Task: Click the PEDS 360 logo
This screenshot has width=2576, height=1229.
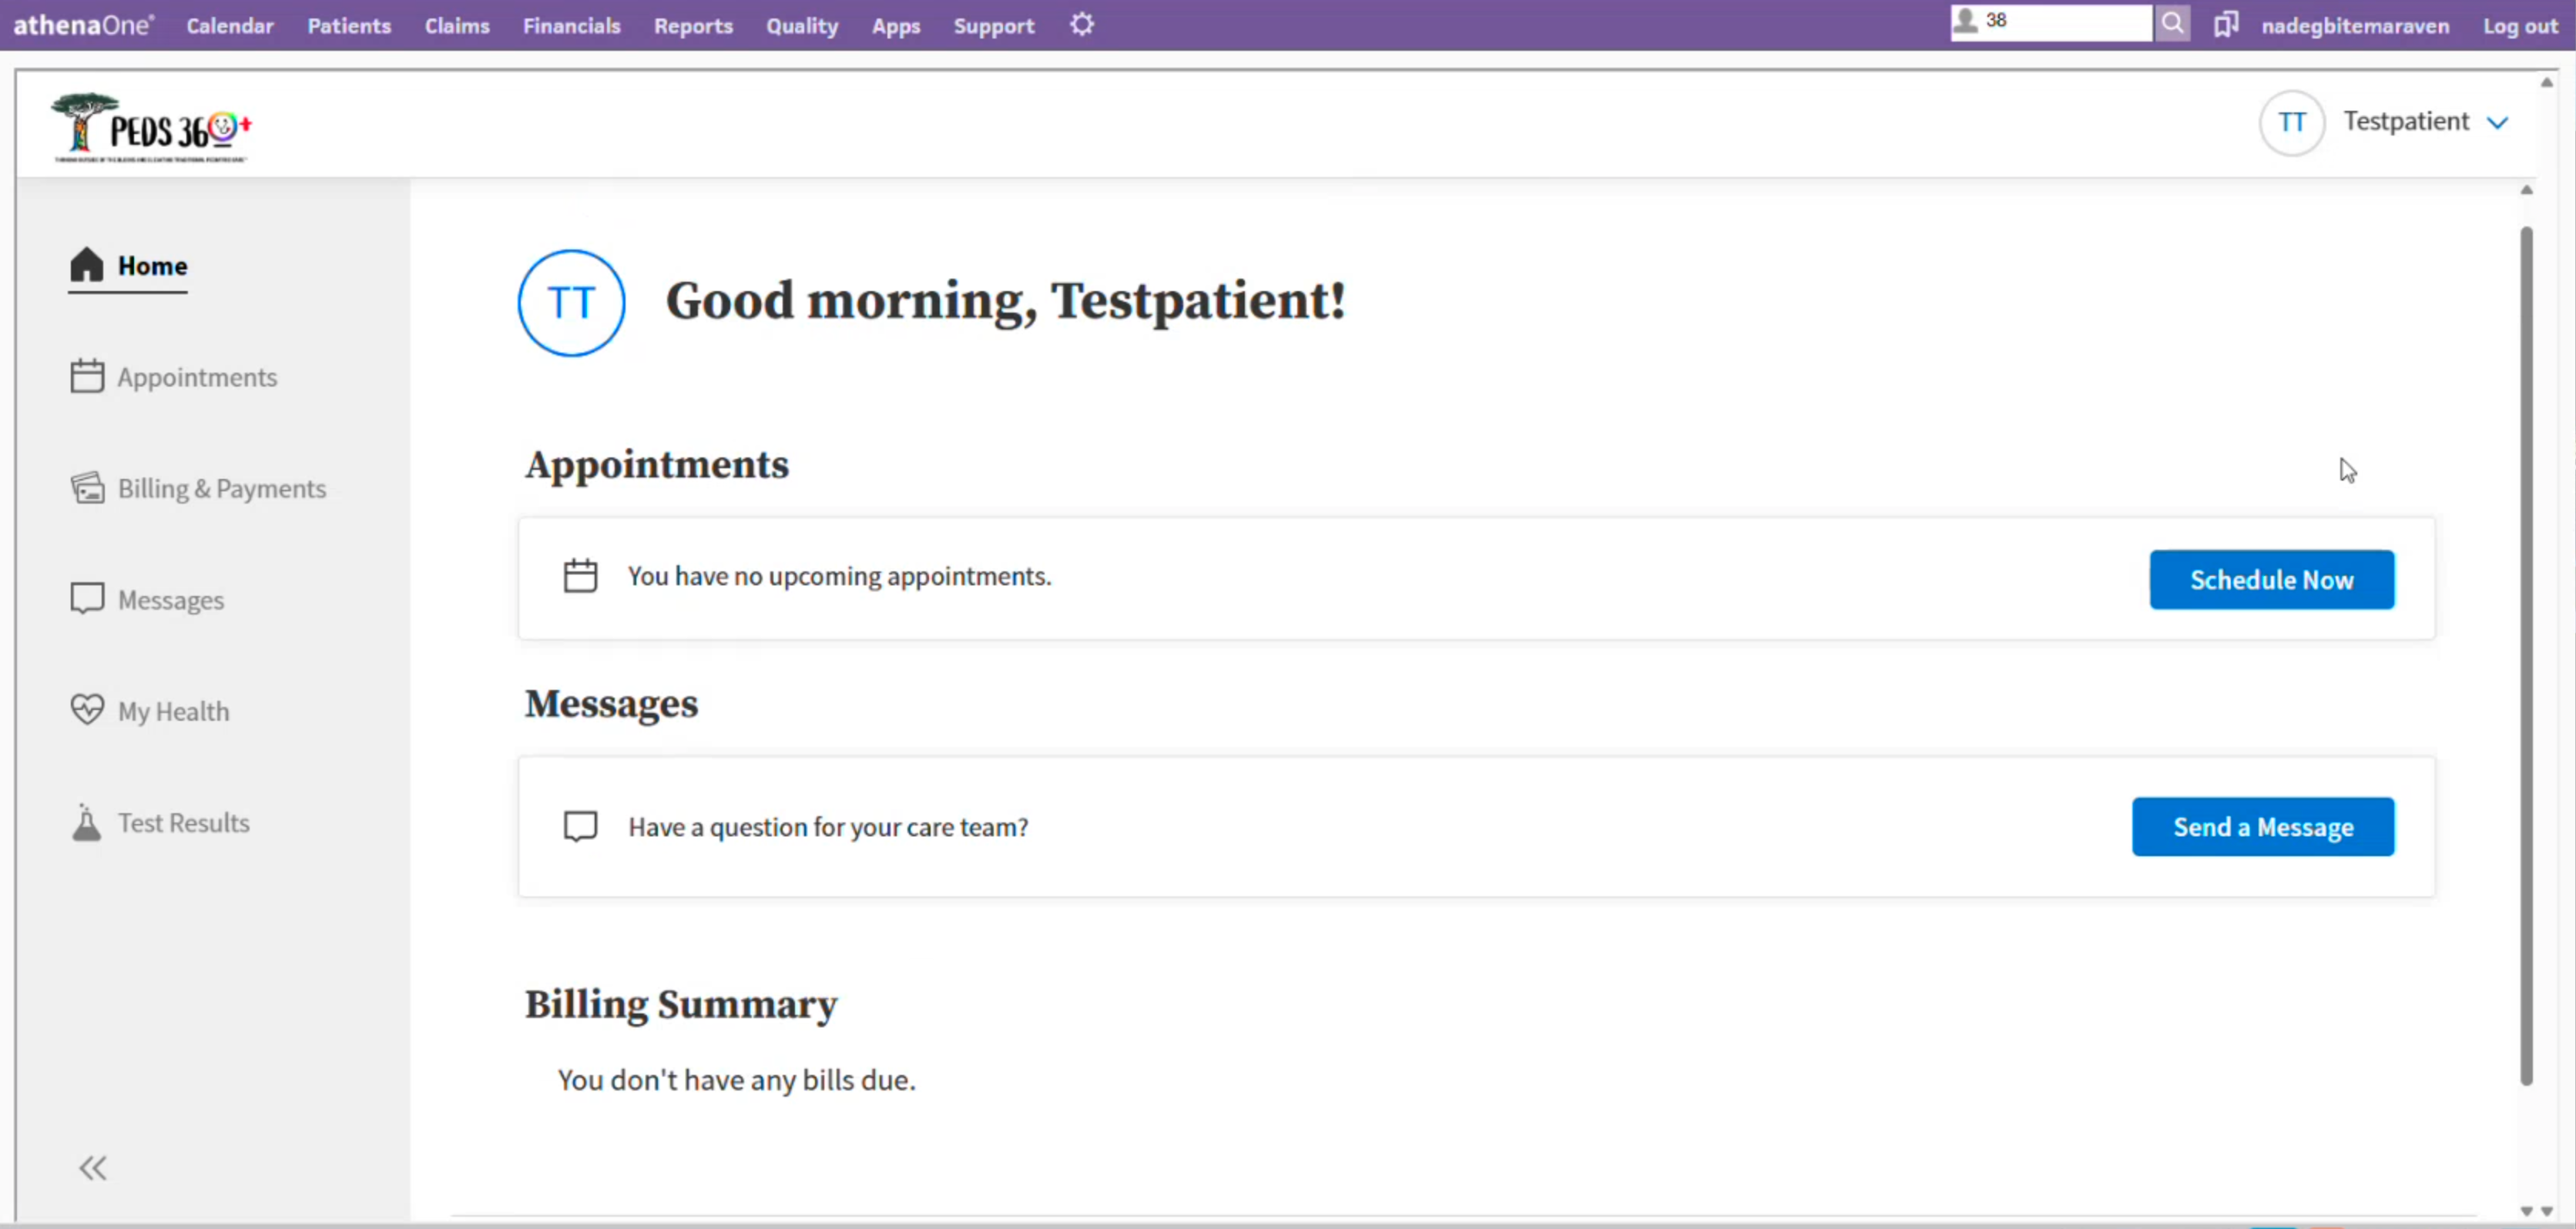Action: point(152,128)
